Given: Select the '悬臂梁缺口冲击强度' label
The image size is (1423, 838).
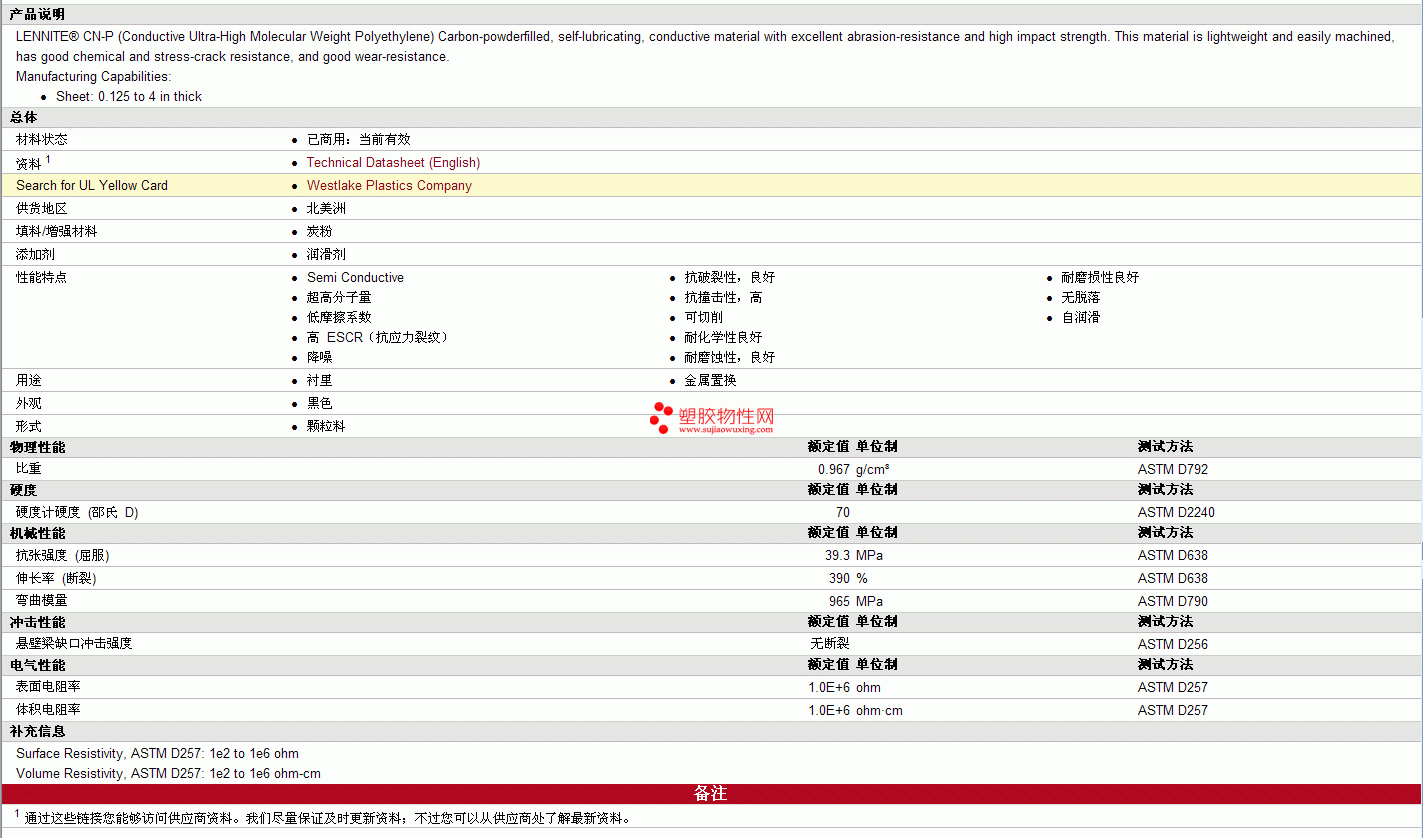Looking at the screenshot, I should pos(74,644).
